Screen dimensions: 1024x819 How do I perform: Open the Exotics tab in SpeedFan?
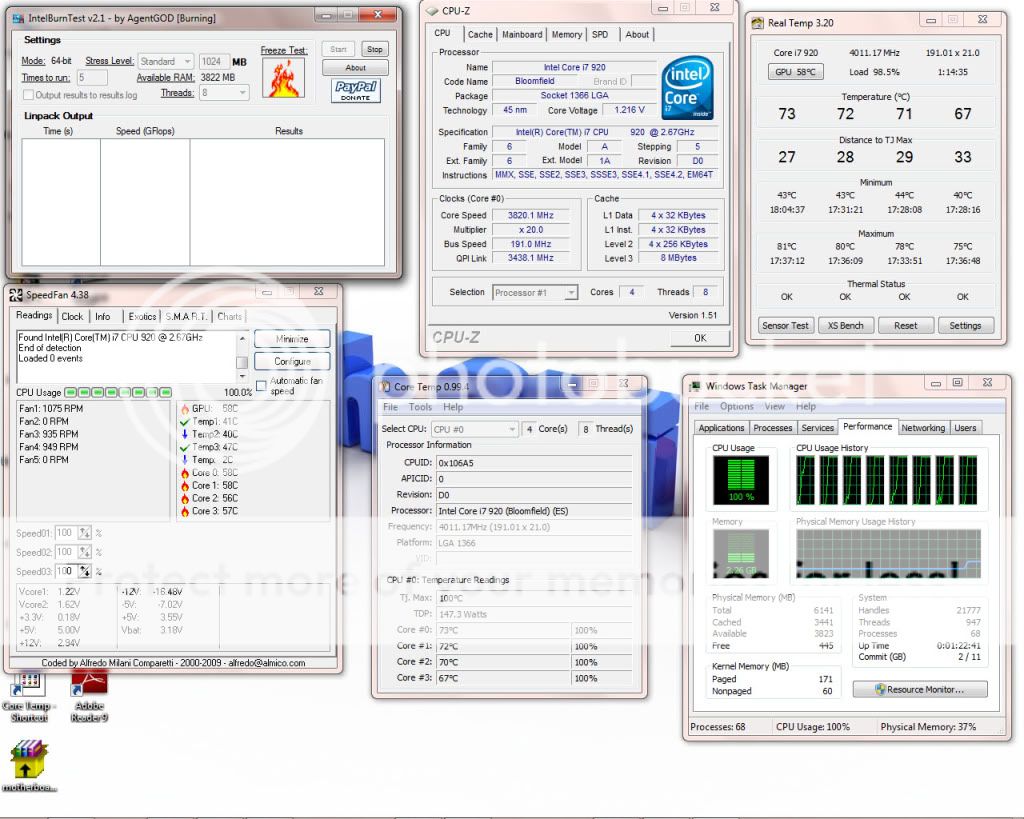click(142, 317)
